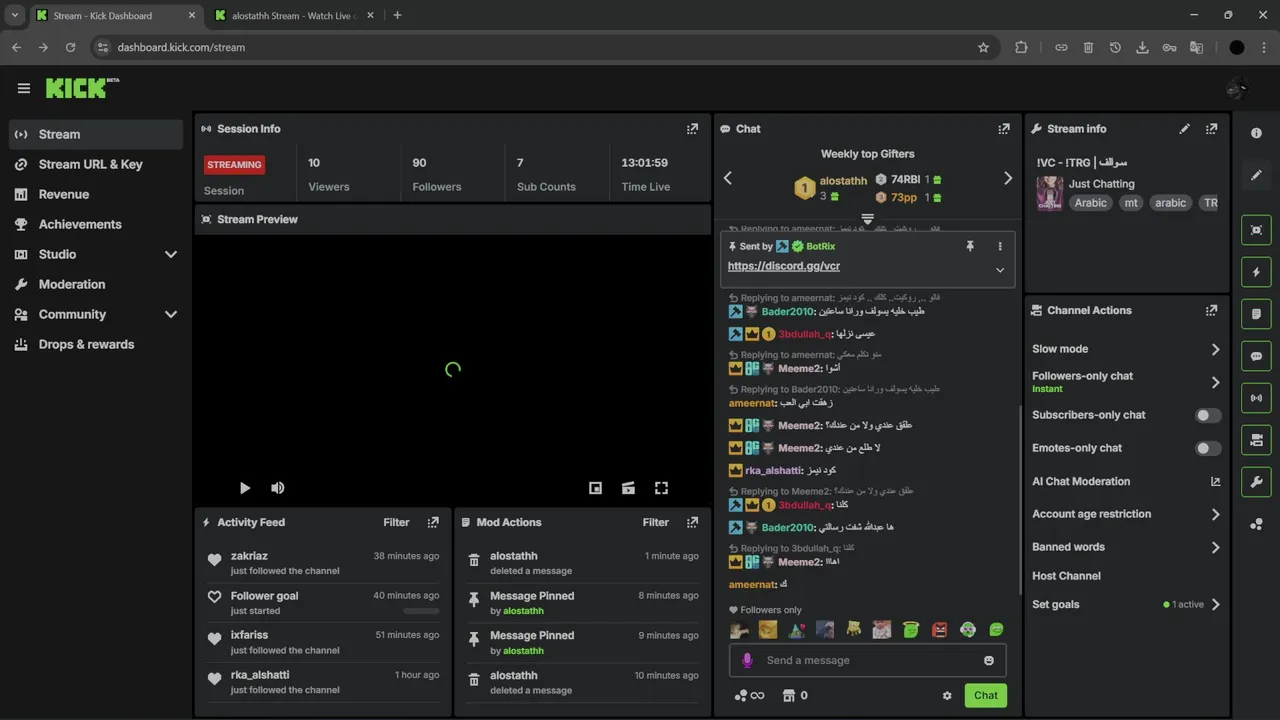1280x720 pixels.
Task: Open chat settings gear icon
Action: pyautogui.click(x=947, y=696)
